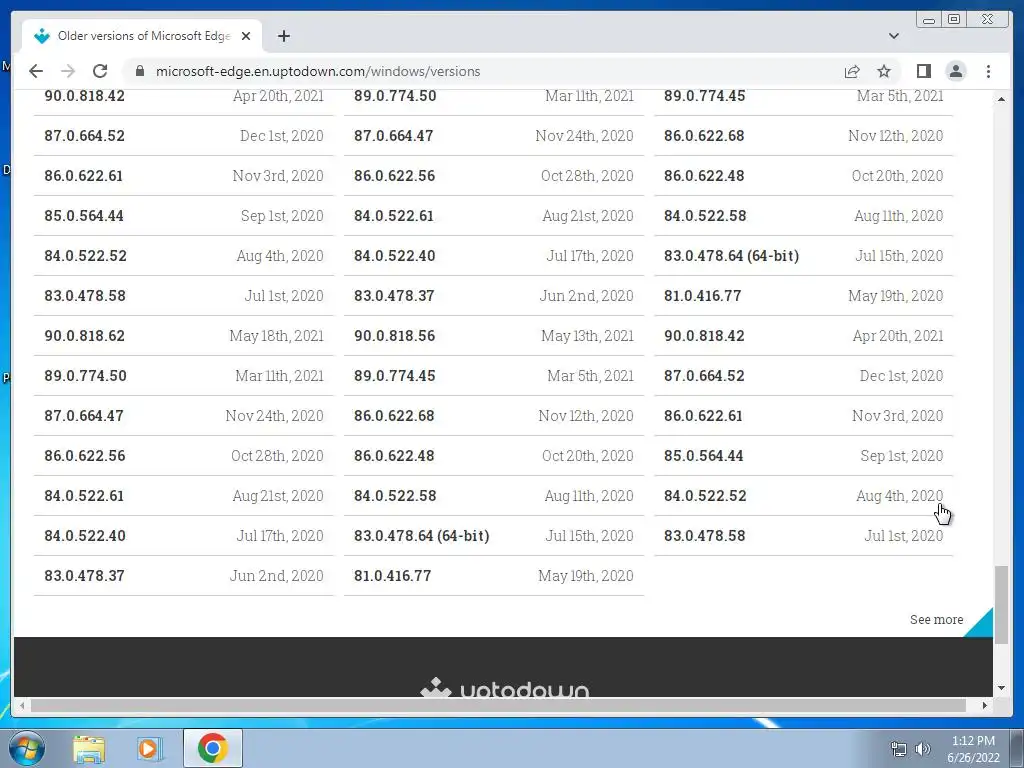Open the Windows Start menu orb
Viewport: 1024px width, 768px height.
point(27,748)
